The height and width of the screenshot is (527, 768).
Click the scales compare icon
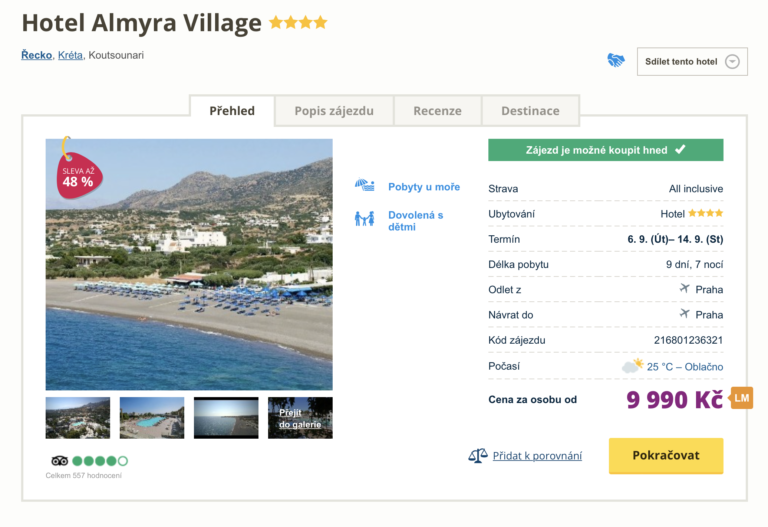coord(478,456)
